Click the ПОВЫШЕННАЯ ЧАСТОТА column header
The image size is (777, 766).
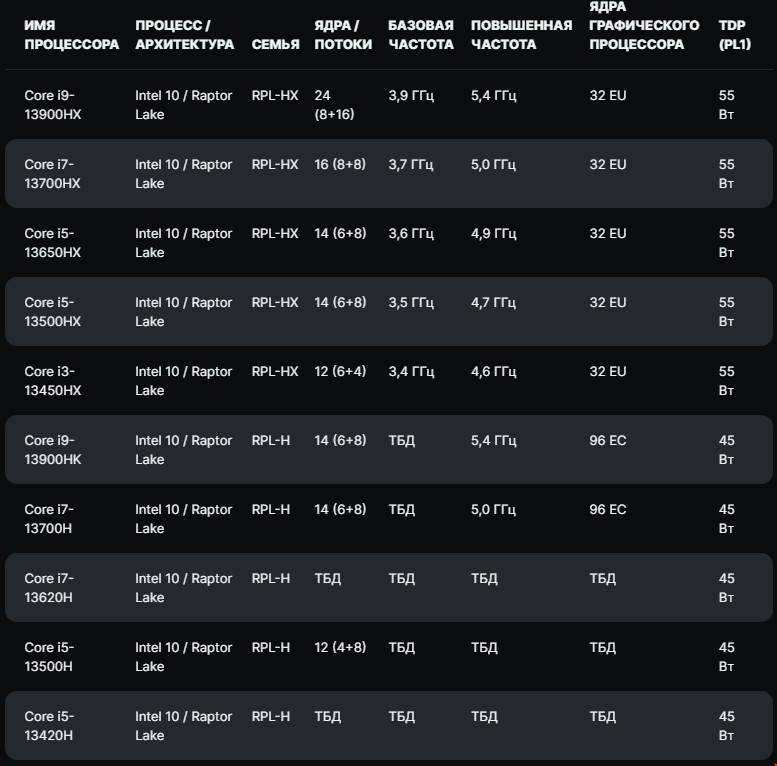point(521,34)
